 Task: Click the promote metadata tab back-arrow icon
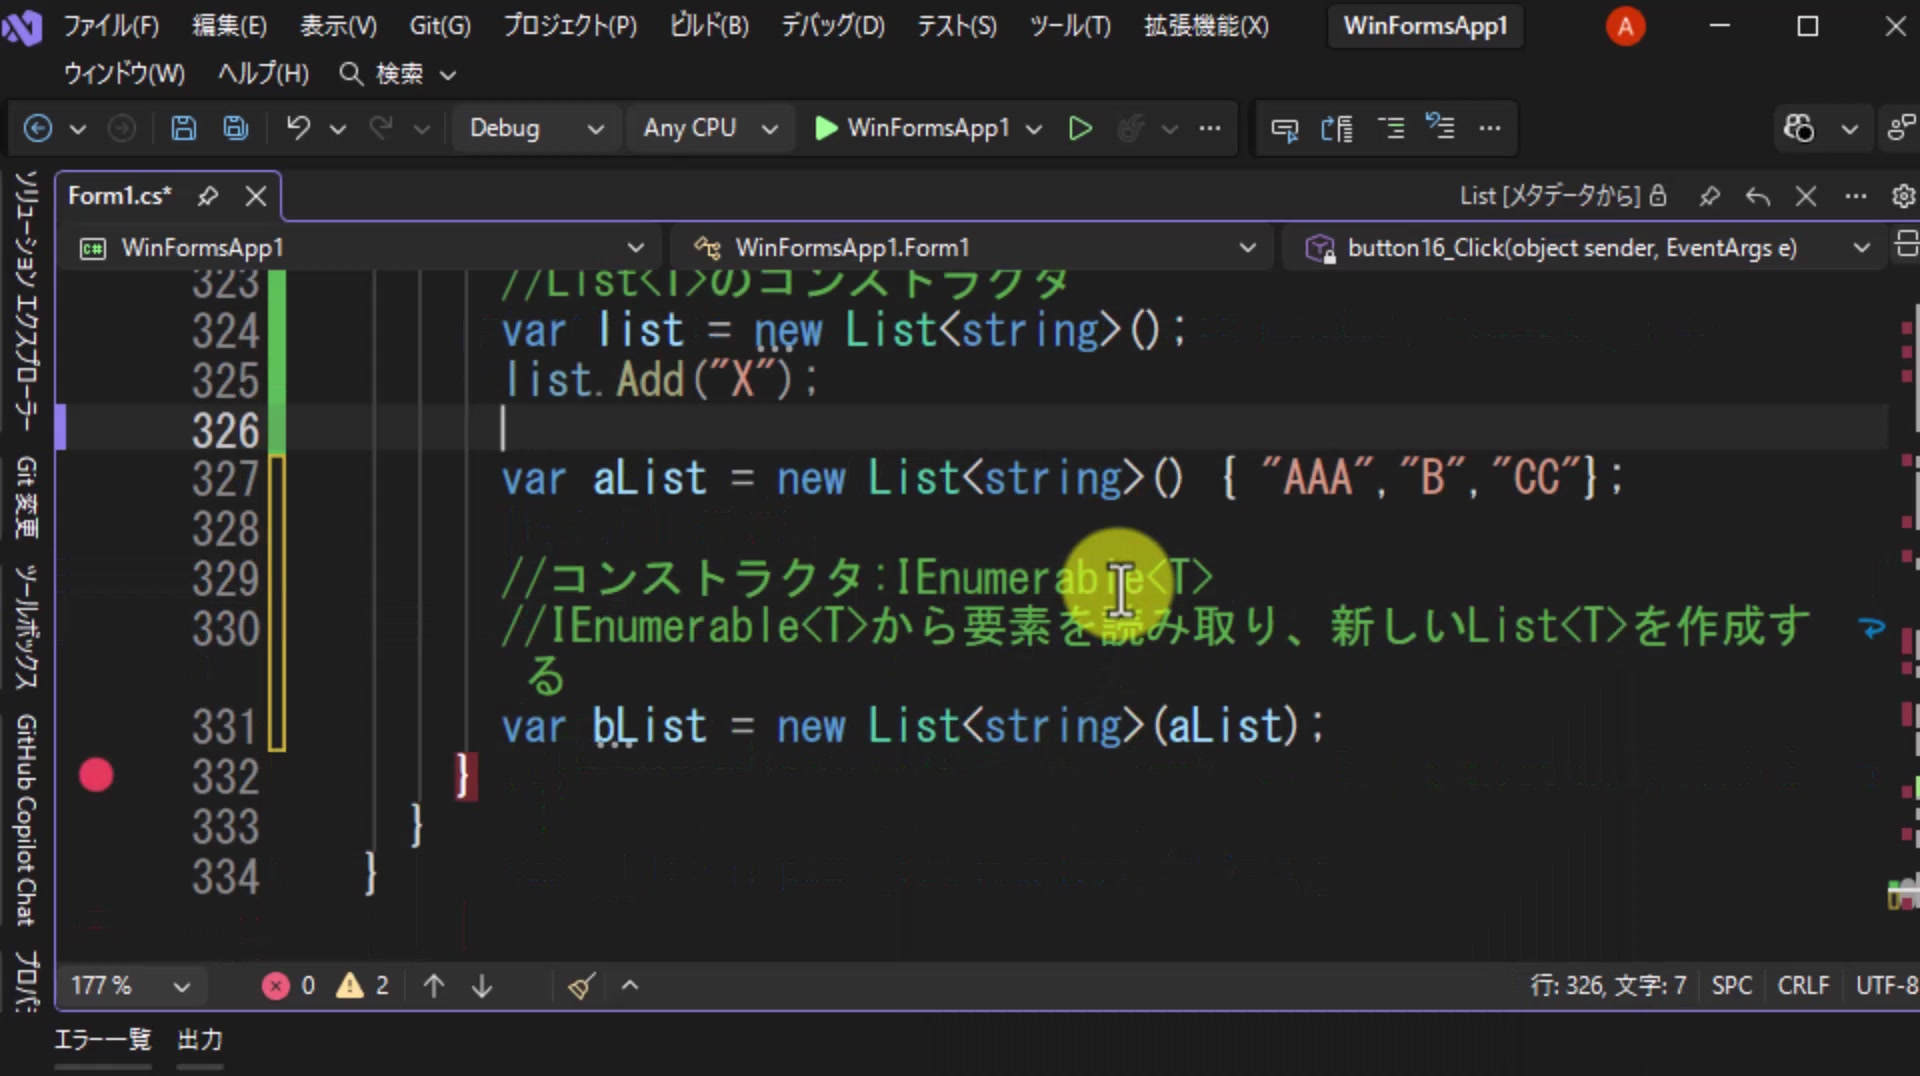[1757, 196]
